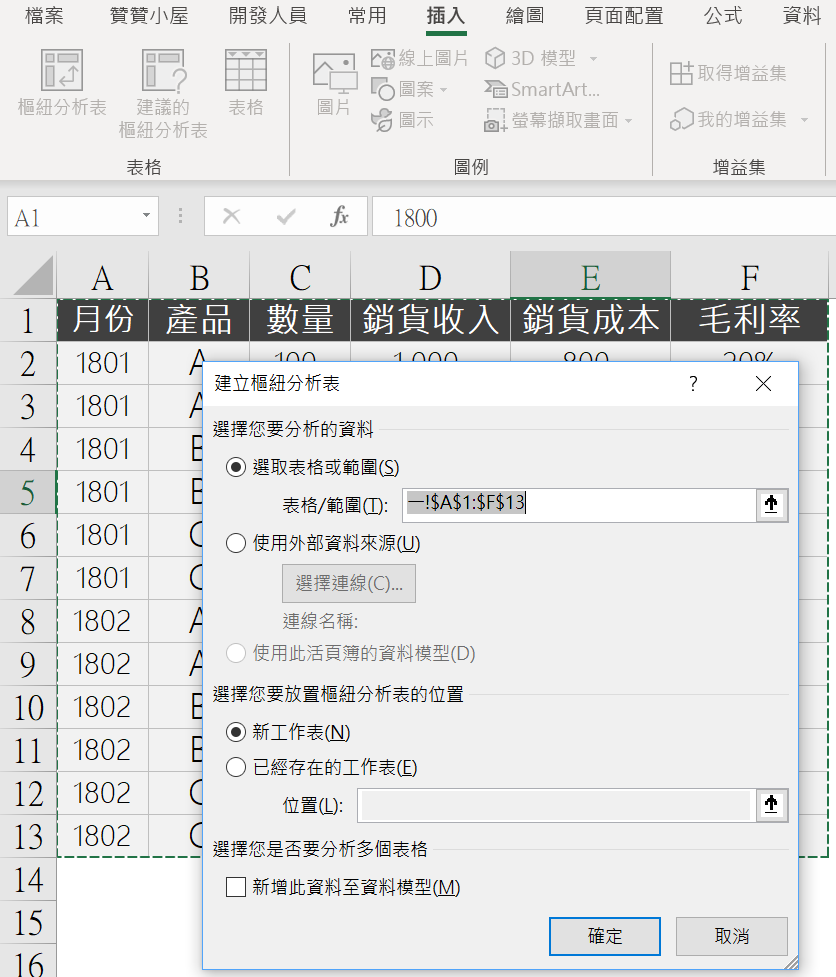Check 新增此資料至資料模型 checkbox

[x=236, y=887]
